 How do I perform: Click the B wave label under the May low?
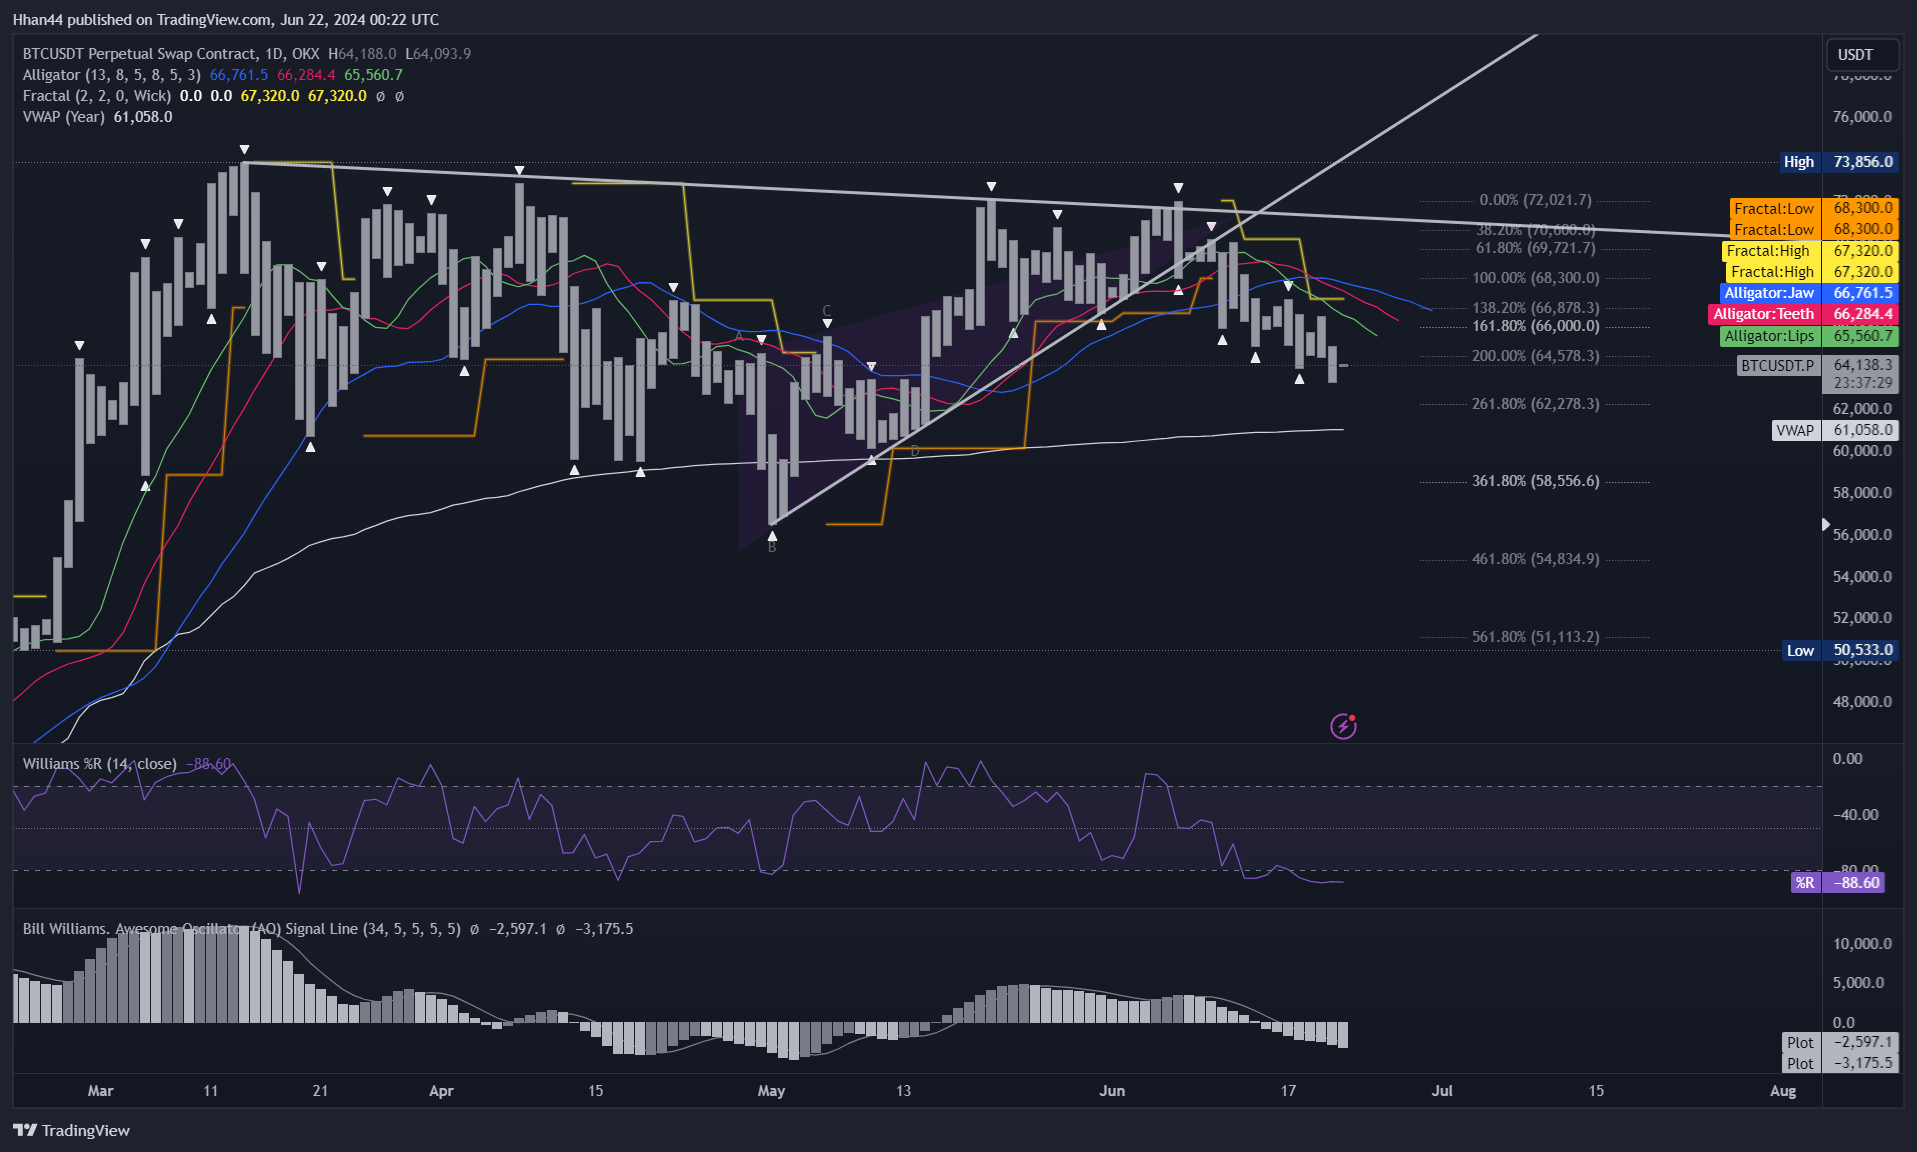(772, 548)
